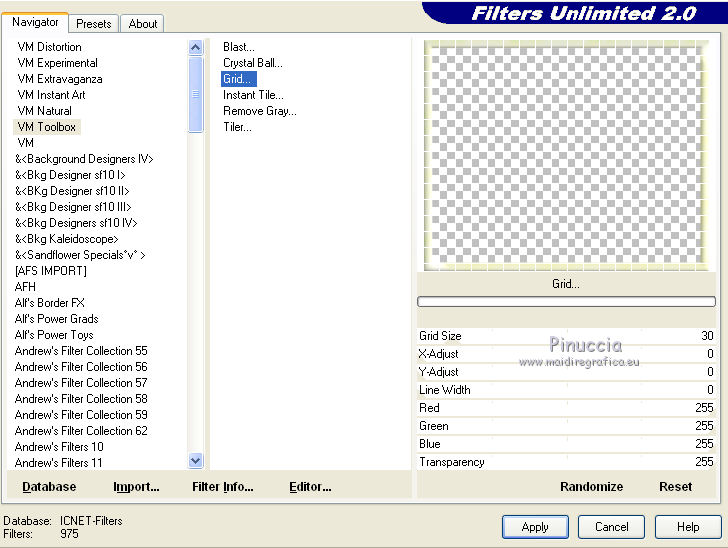The width and height of the screenshot is (728, 548).
Task: Open the About tab
Action: pos(143,24)
